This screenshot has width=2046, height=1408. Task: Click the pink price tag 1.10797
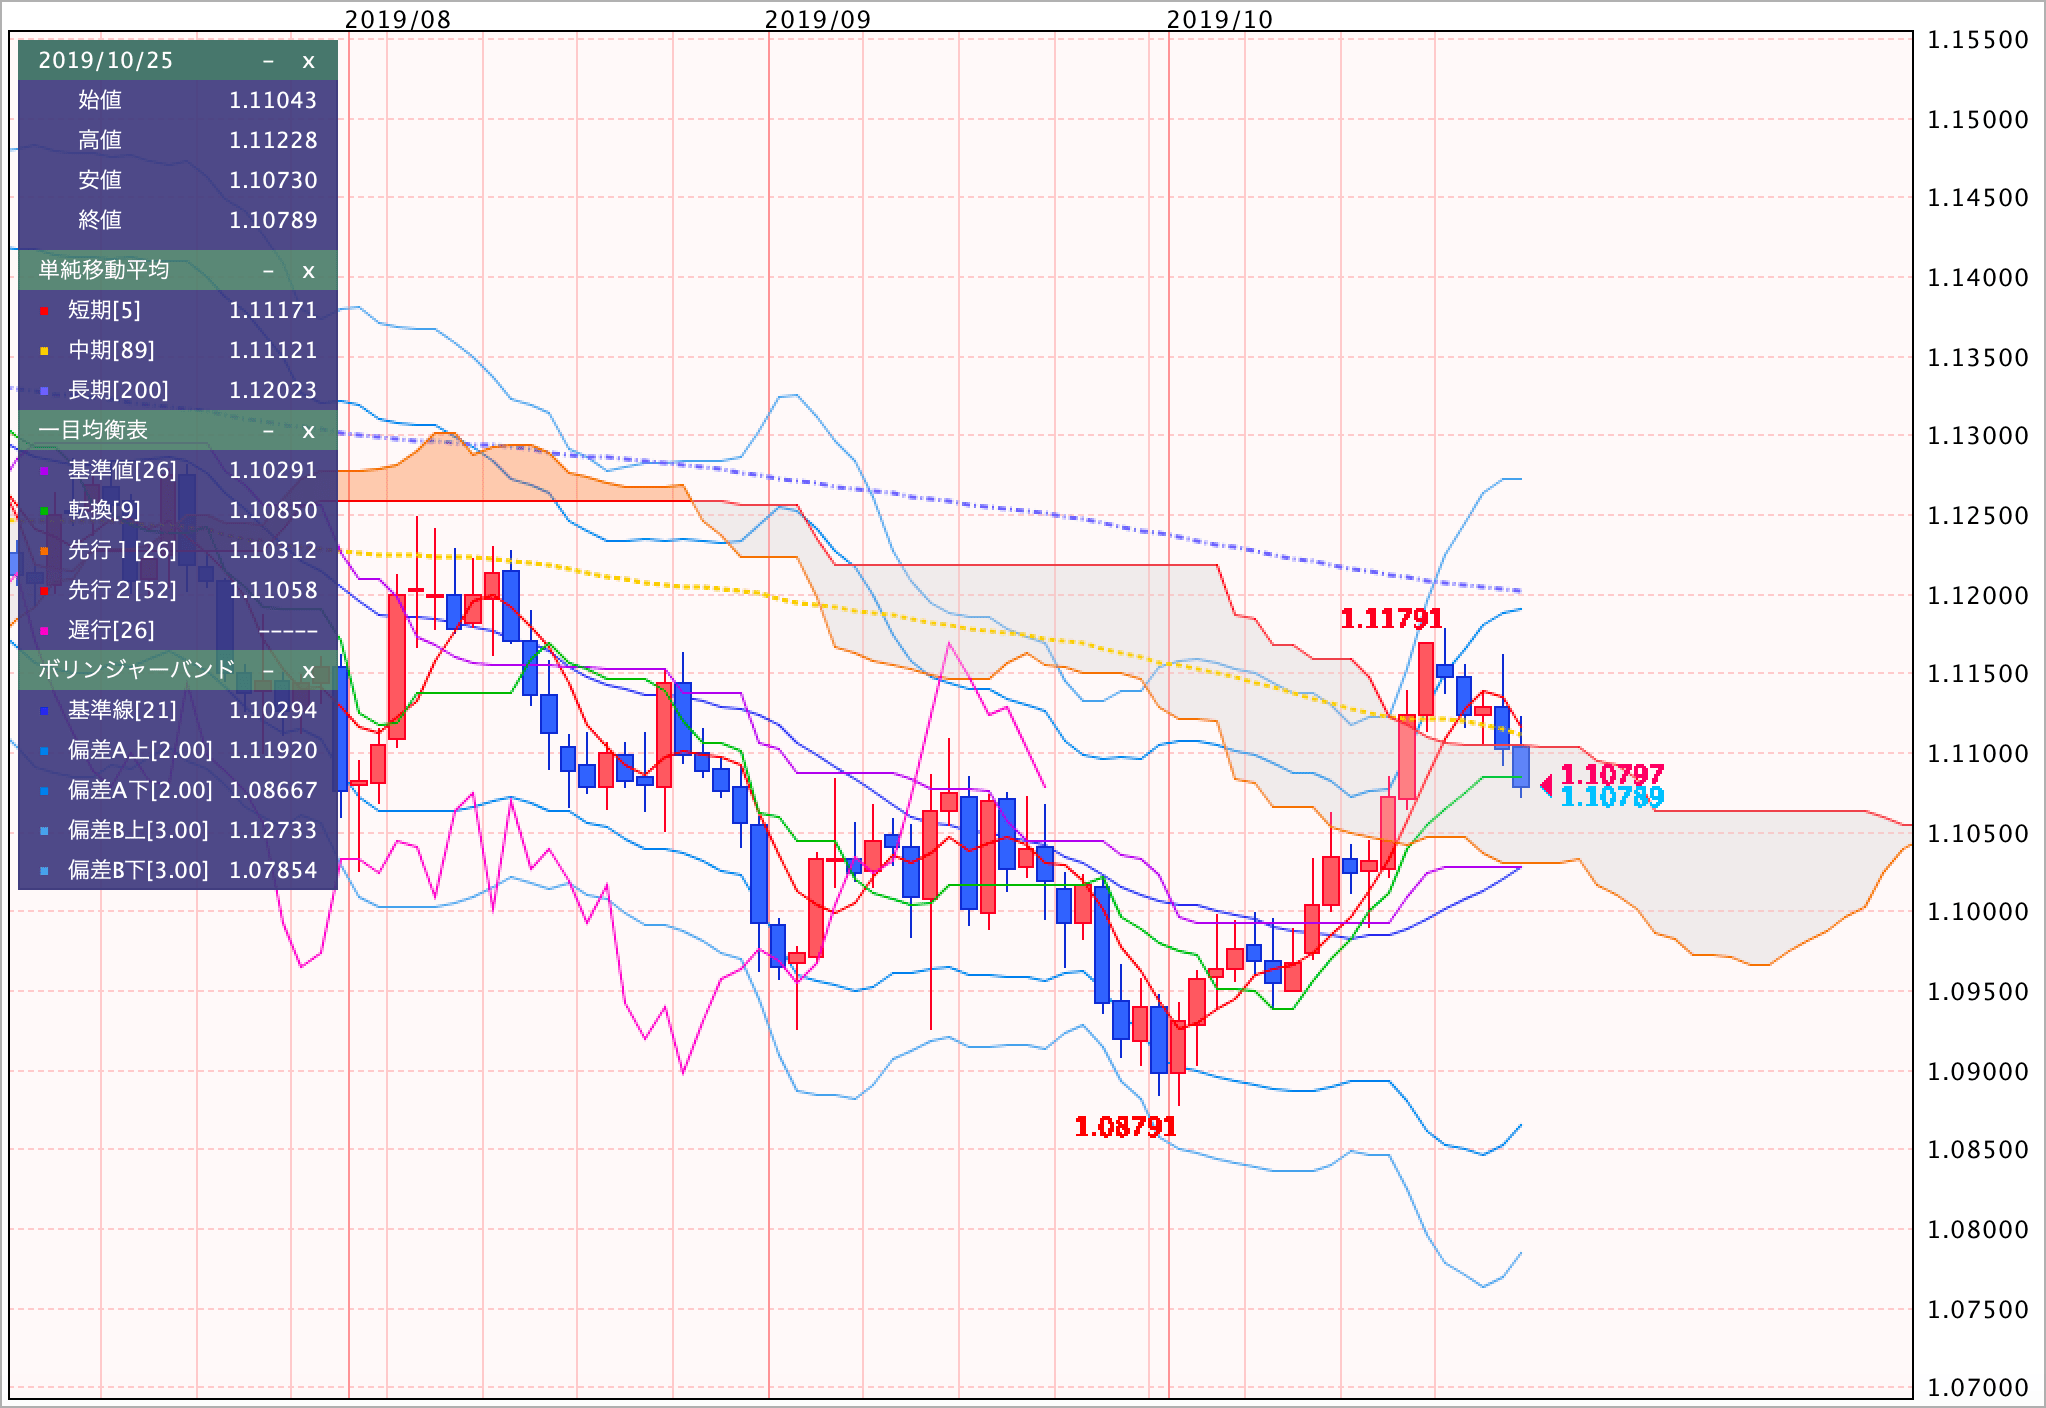pos(1612,774)
